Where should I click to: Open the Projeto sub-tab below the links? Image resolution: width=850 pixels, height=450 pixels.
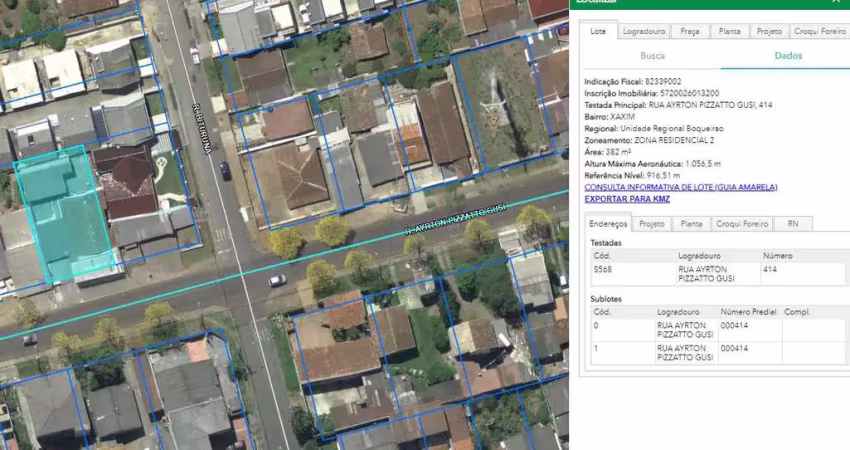(x=652, y=224)
